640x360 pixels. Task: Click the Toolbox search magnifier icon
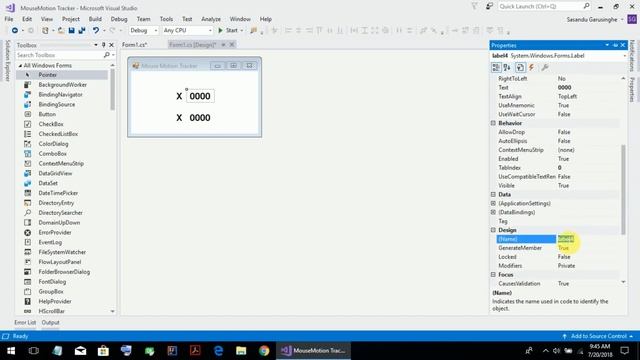pos(107,55)
